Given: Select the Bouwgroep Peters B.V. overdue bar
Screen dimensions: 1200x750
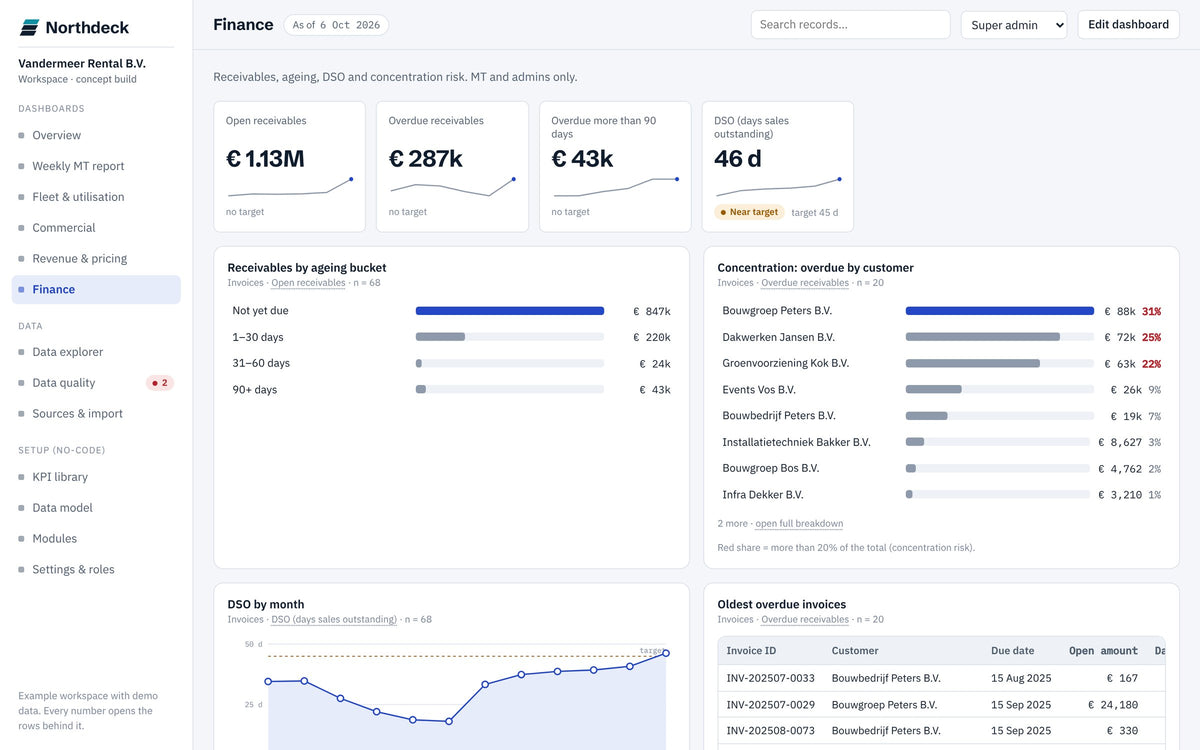Looking at the screenshot, I should click(x=1000, y=311).
